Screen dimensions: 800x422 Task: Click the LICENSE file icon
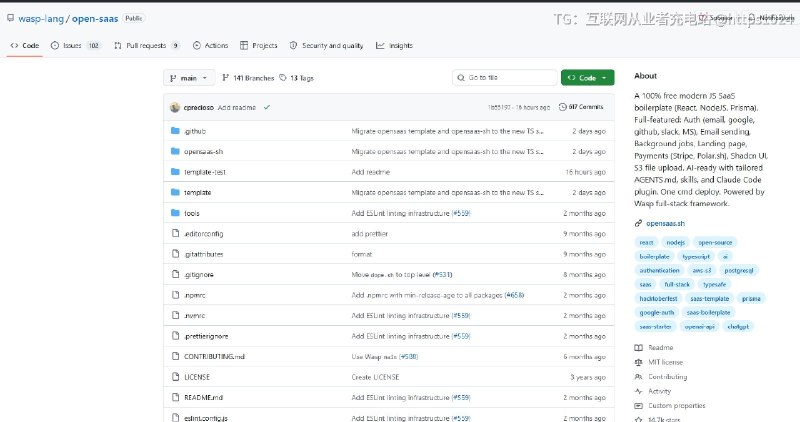176,377
